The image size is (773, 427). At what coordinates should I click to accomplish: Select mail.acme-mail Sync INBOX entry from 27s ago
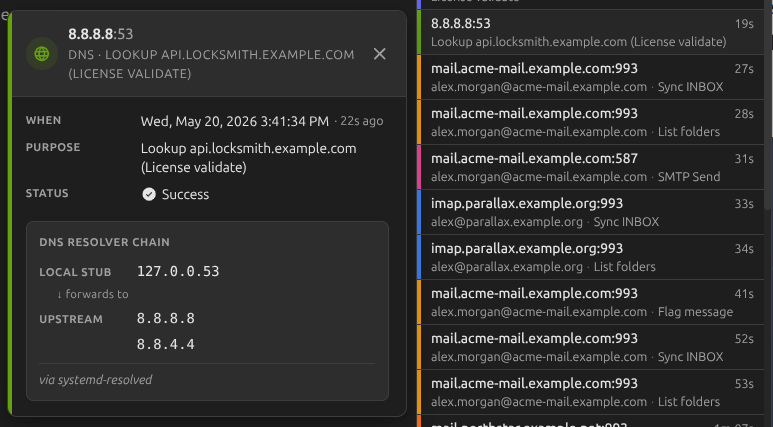pos(591,77)
